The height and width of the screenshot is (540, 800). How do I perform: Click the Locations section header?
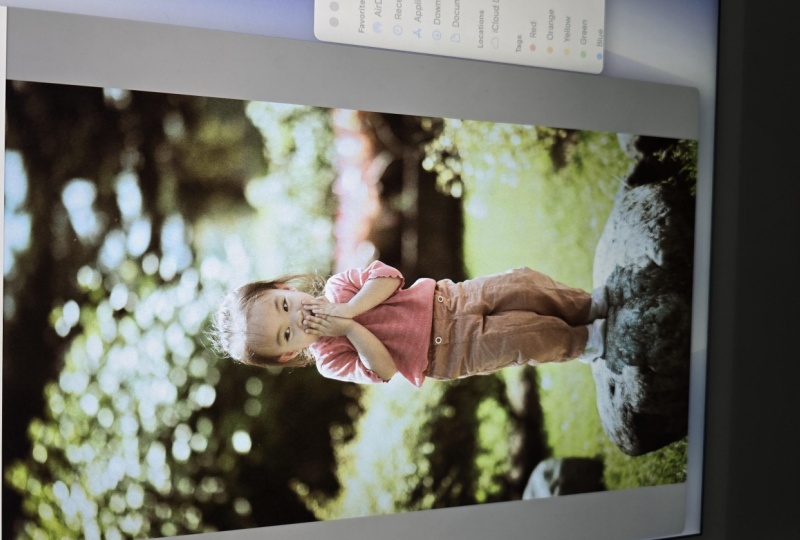click(x=480, y=30)
